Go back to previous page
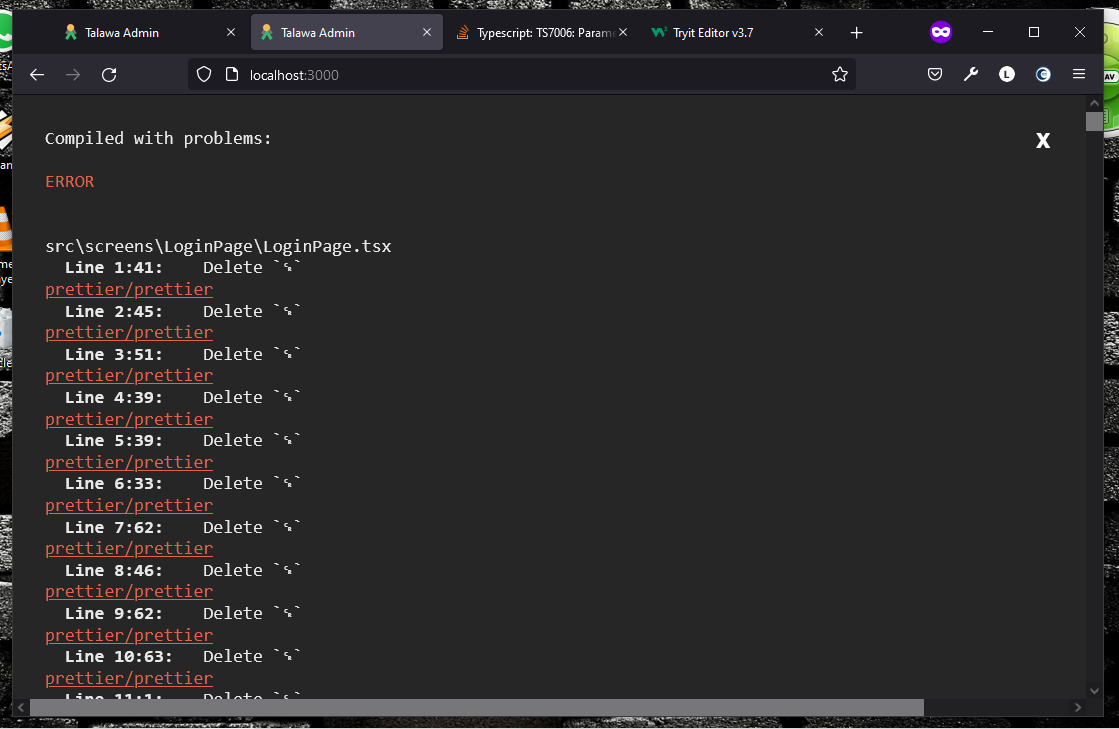 pos(37,75)
